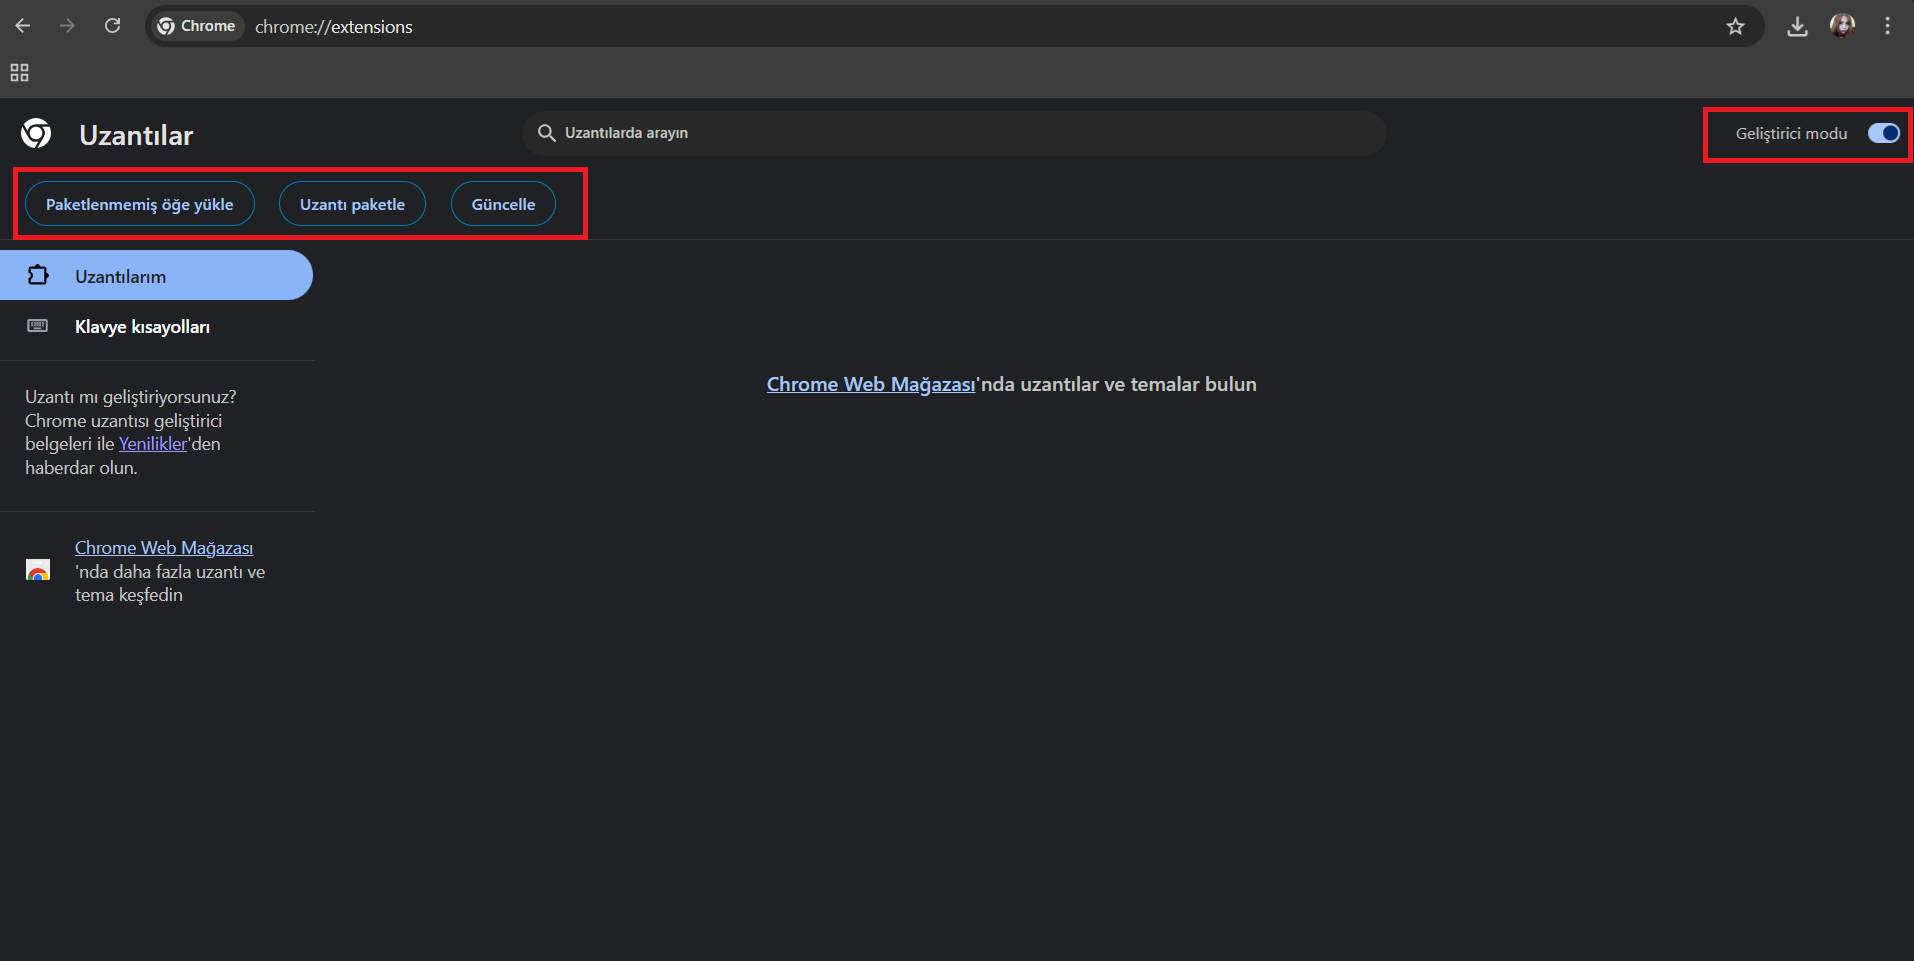Focus the Uzantılarda arayın search field

coord(954,133)
